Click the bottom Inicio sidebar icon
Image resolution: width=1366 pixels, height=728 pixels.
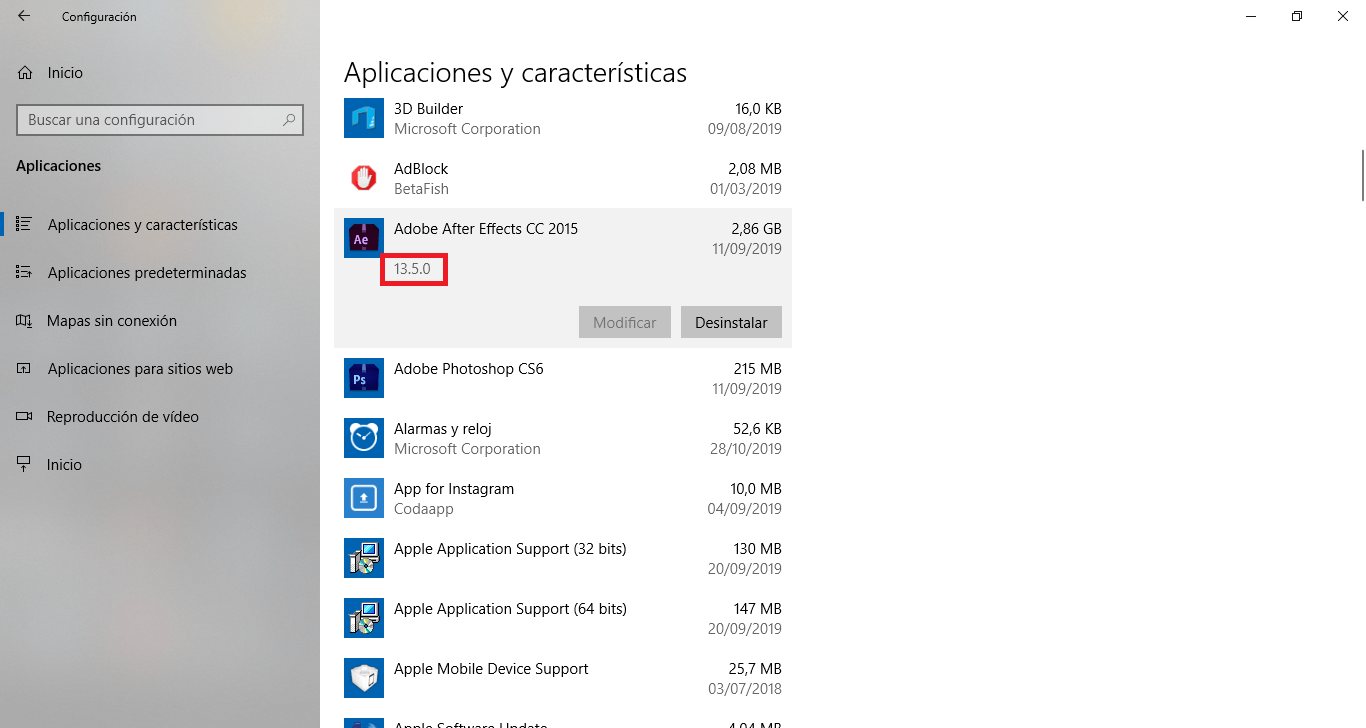25,464
